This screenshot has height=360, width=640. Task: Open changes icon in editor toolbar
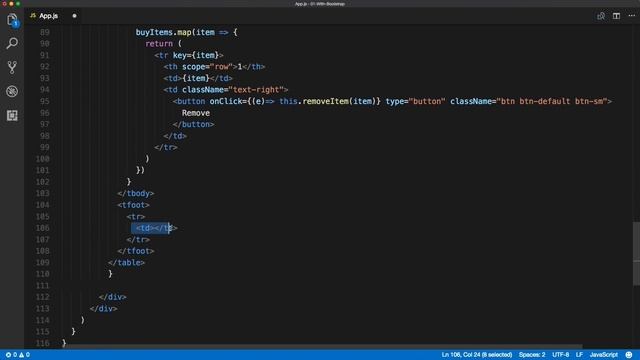(x=601, y=16)
